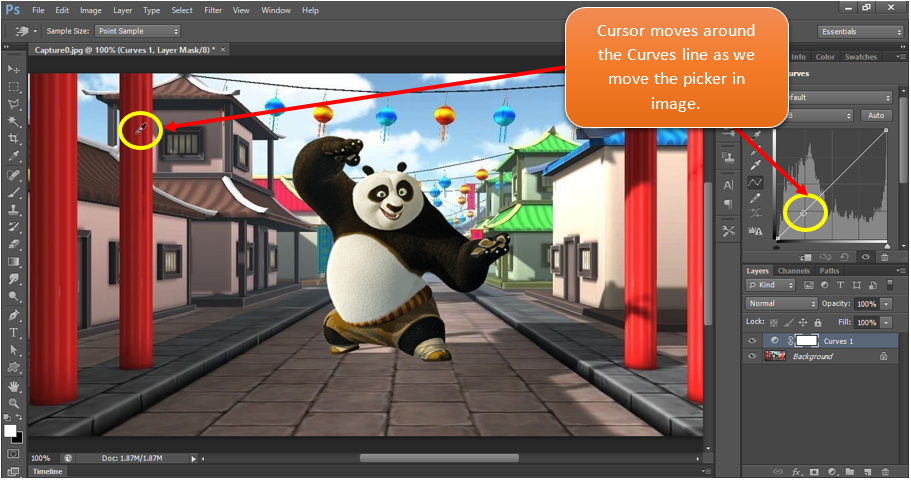The height and width of the screenshot is (480, 911).
Task: Select the Move tool in the toolbox
Action: pos(14,68)
